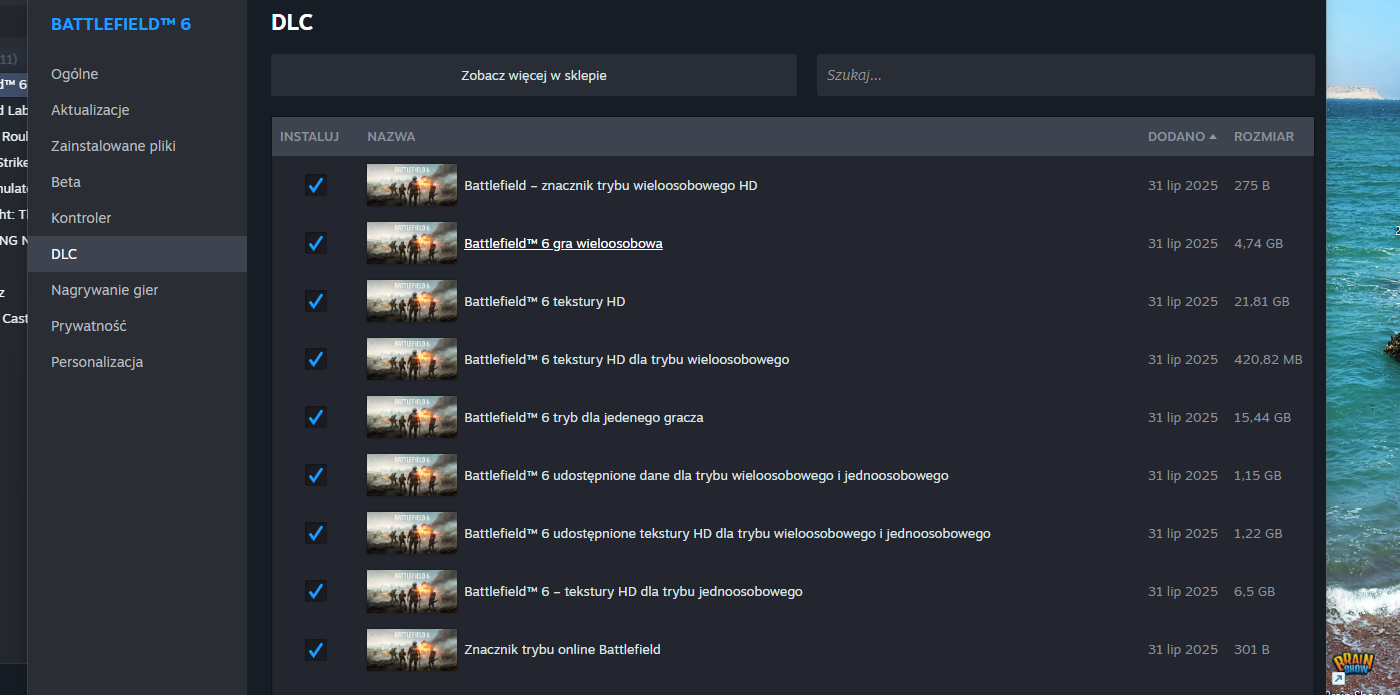Toggle tekstury HD dla trybu wieloosobowego checkbox
1400x695 pixels.
pos(316,359)
